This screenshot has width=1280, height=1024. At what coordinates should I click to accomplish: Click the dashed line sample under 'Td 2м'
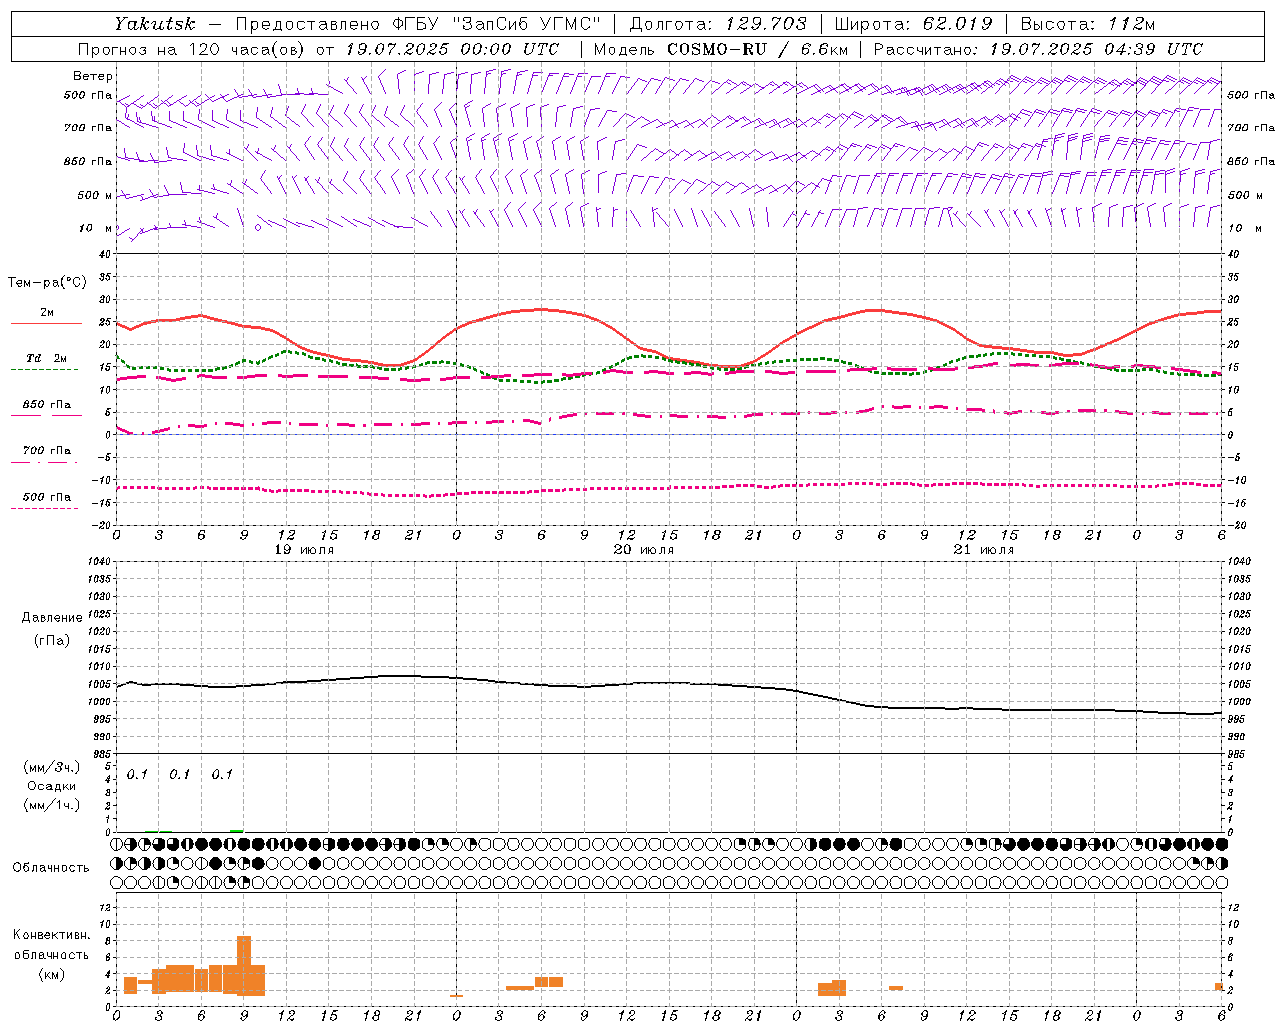pyautogui.click(x=44, y=370)
